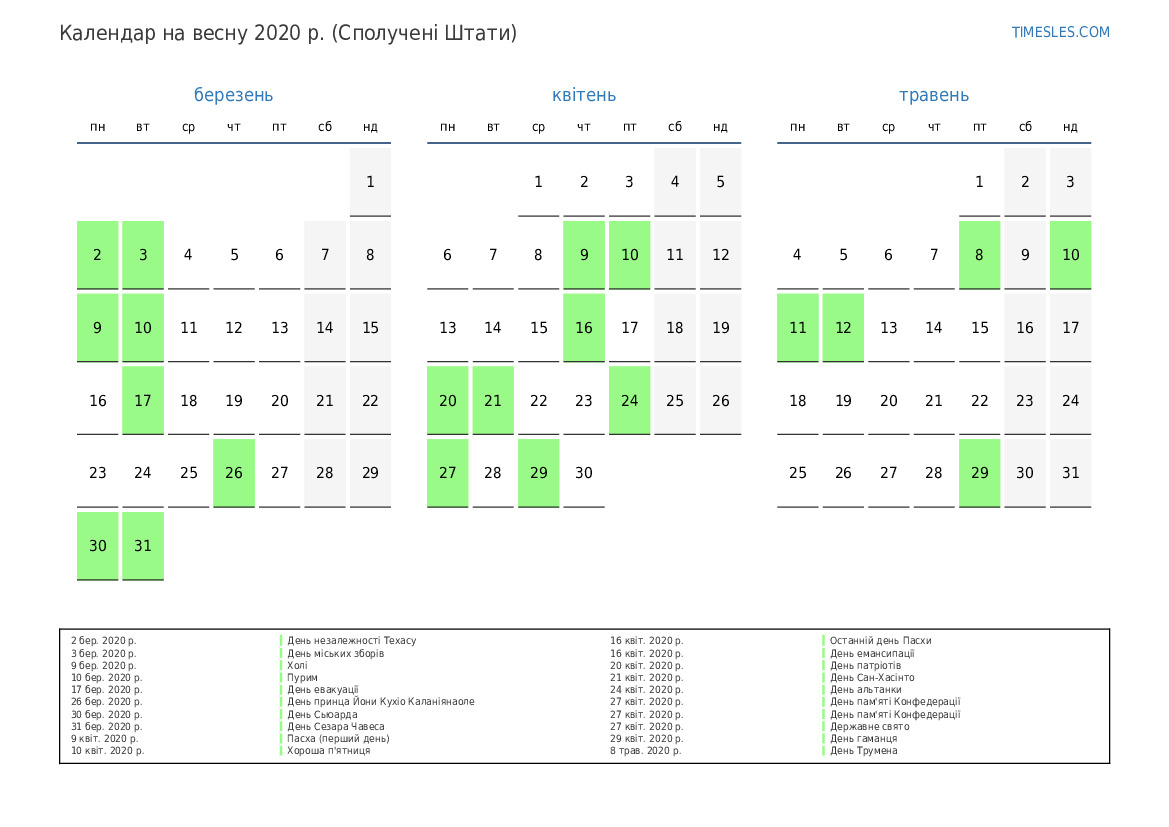Select Sunday May 10 holiday cell
1169x827 pixels.
1070,255
